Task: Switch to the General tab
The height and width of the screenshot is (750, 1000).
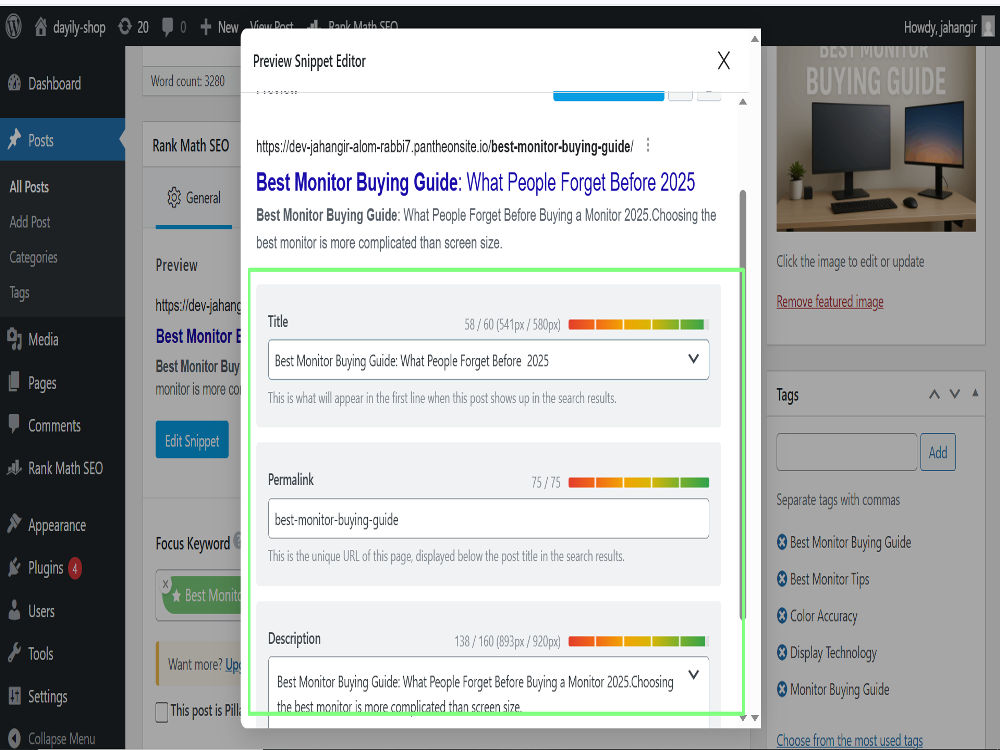Action: click(x=194, y=198)
